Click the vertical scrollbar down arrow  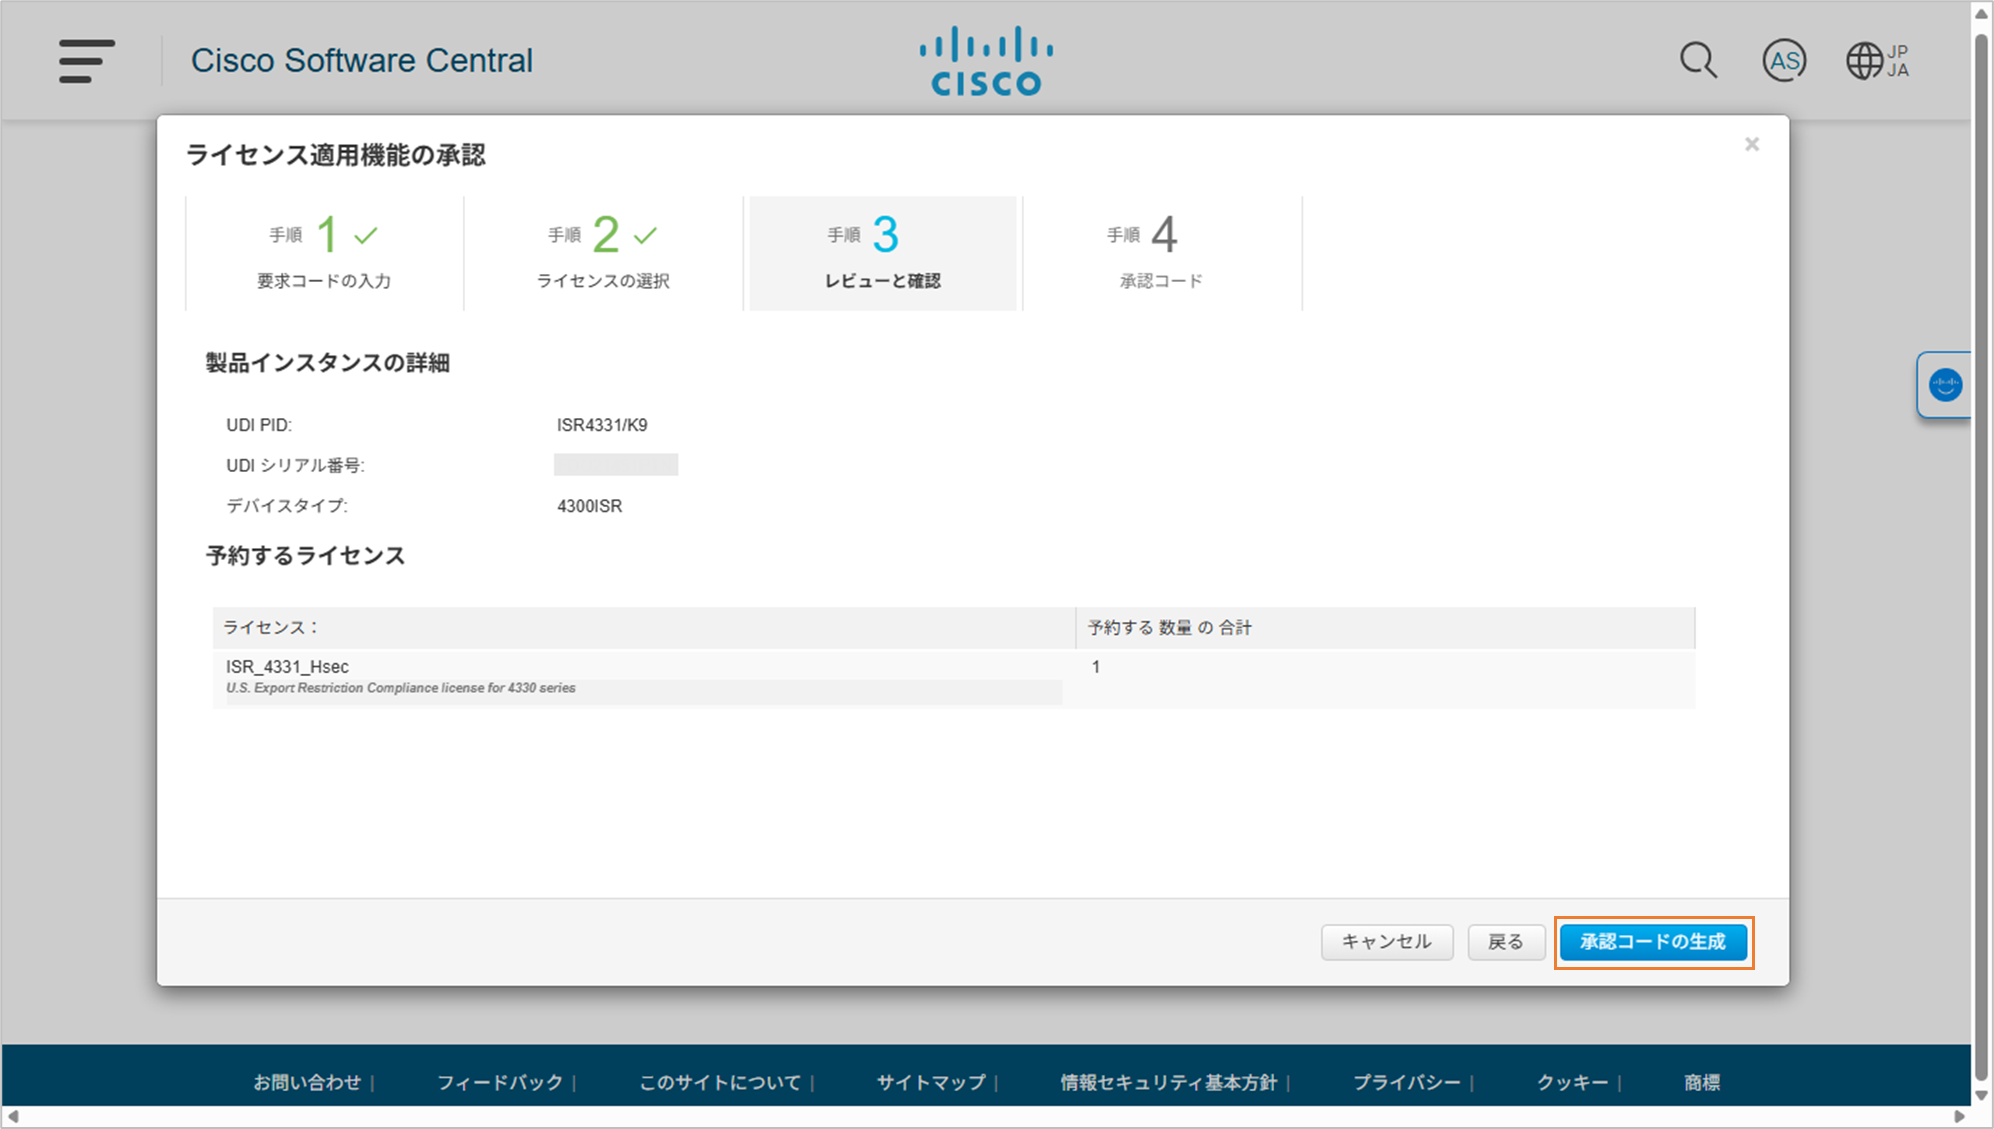point(1981,1094)
